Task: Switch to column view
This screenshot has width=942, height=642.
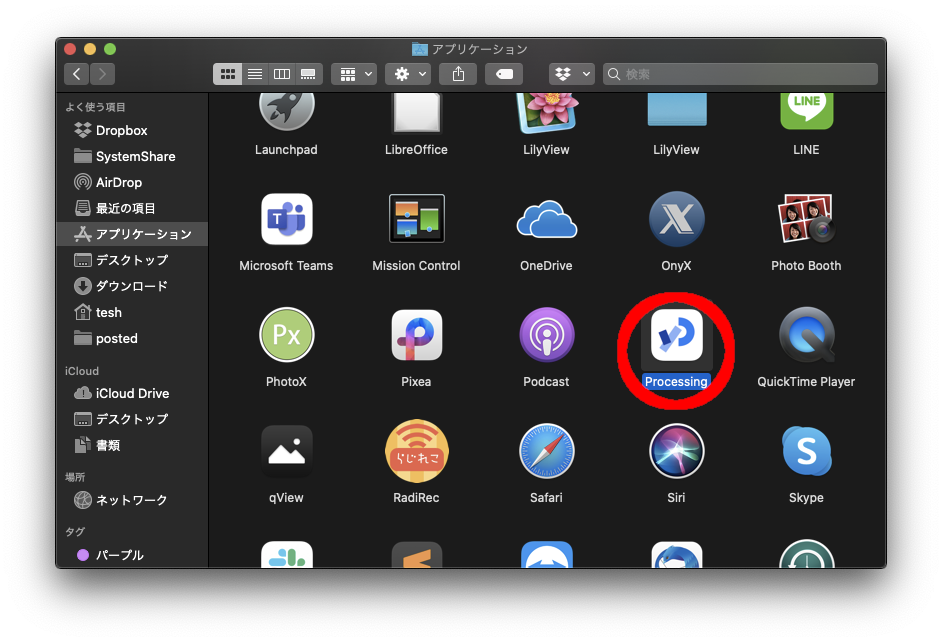Action: [282, 74]
